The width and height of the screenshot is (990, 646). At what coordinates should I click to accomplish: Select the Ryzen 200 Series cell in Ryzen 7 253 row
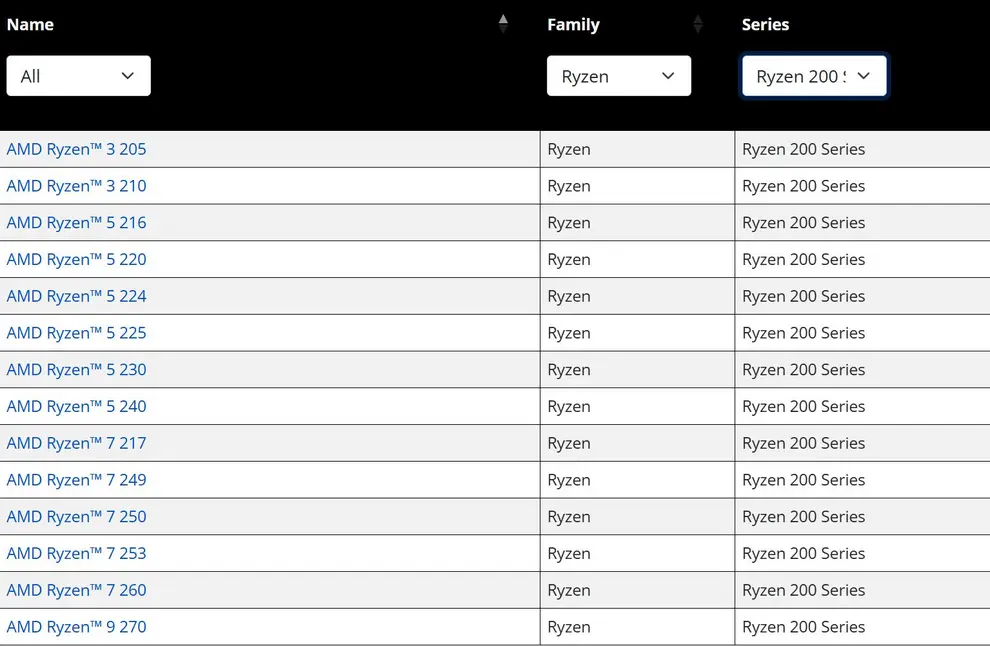coord(862,553)
